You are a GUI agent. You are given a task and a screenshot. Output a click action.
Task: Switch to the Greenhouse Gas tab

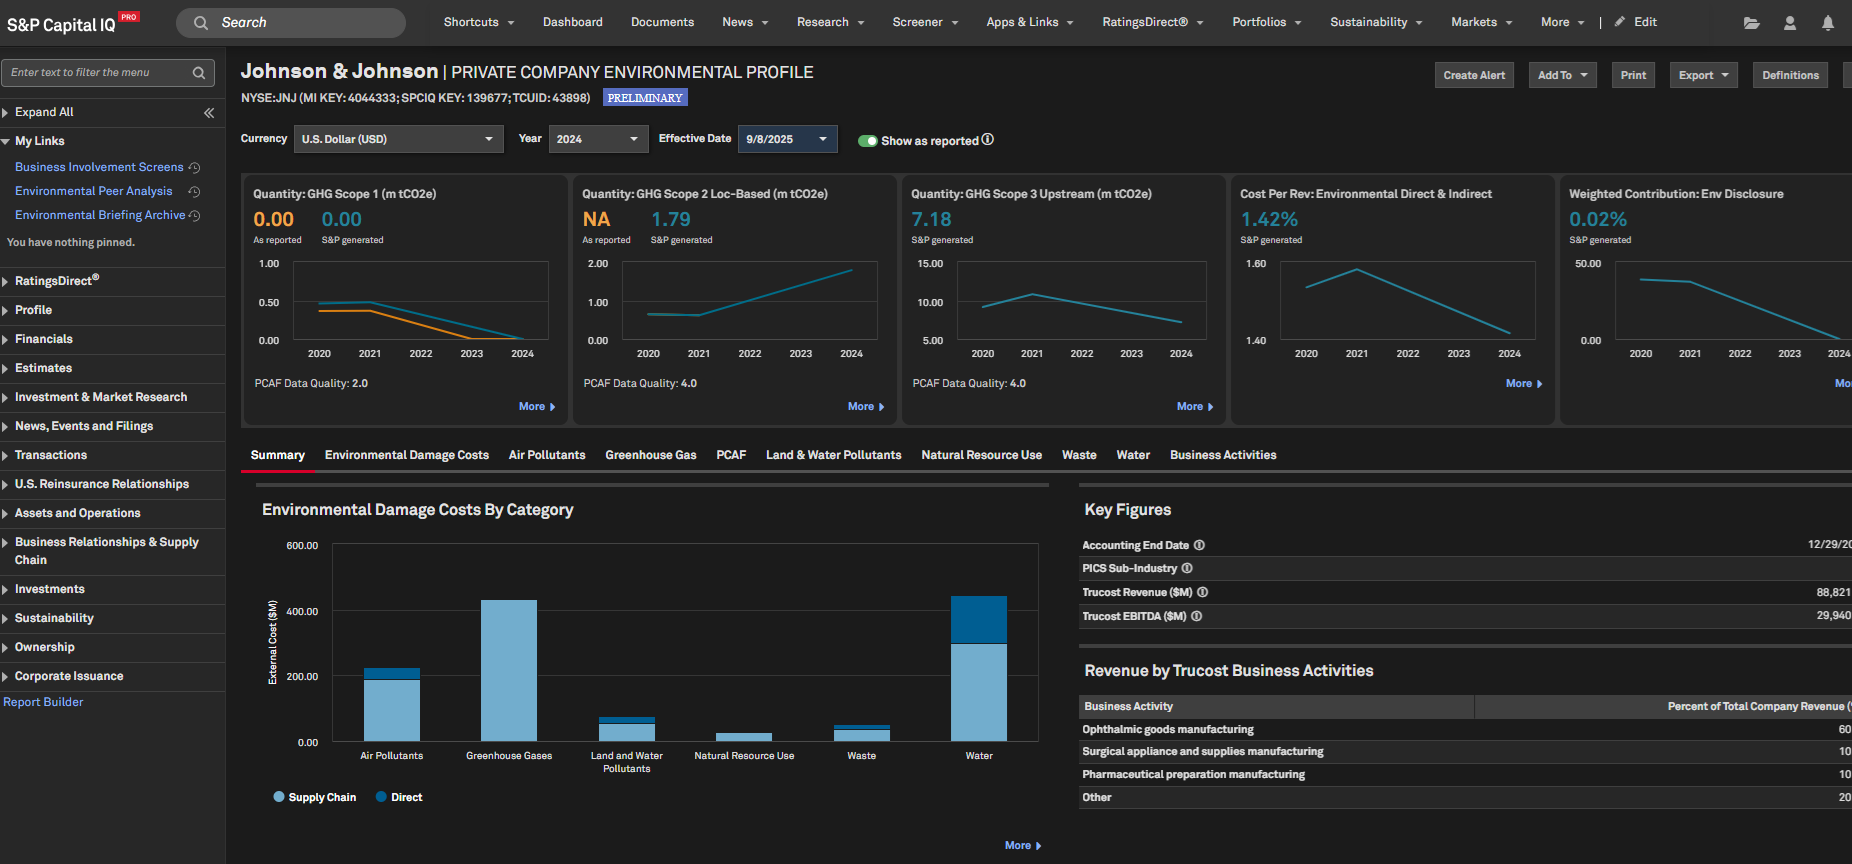[x=650, y=456]
